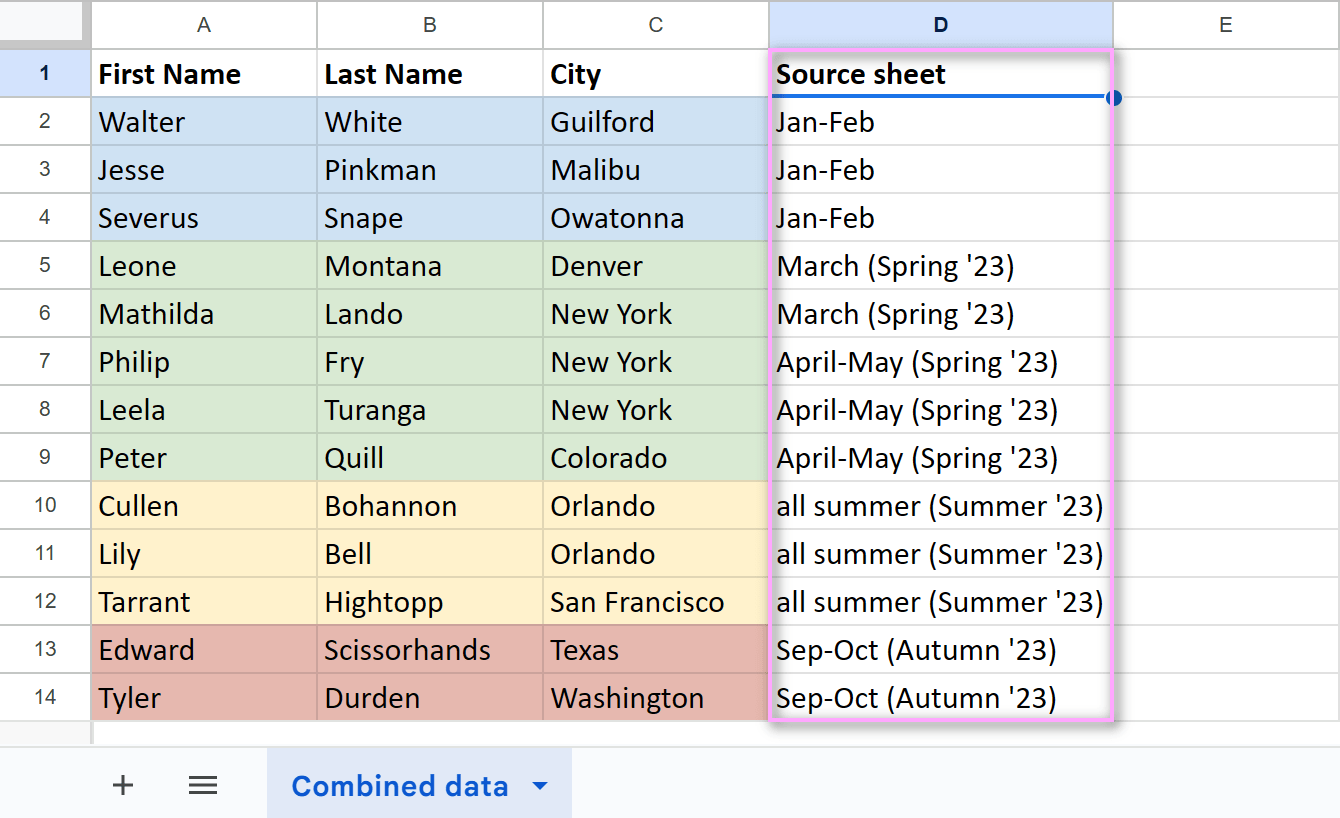Select row 5 header

[45, 266]
